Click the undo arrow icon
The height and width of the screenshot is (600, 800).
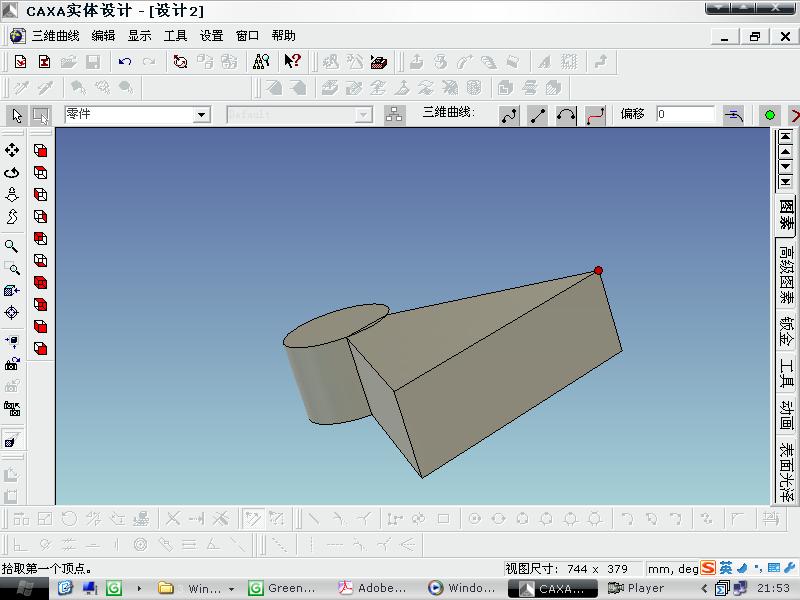tap(125, 62)
